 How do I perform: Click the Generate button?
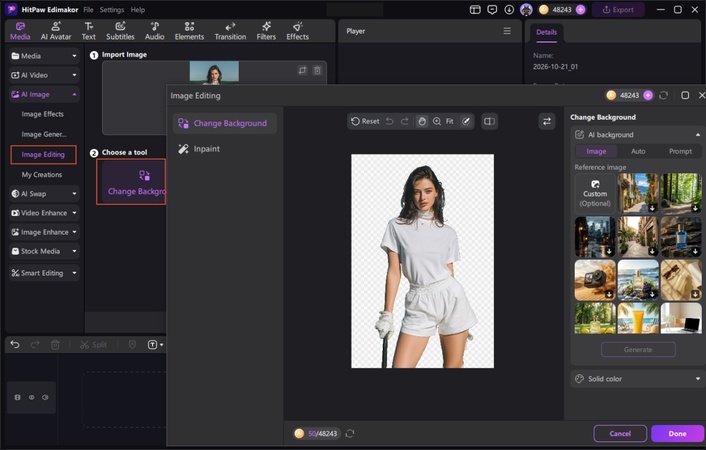638,350
